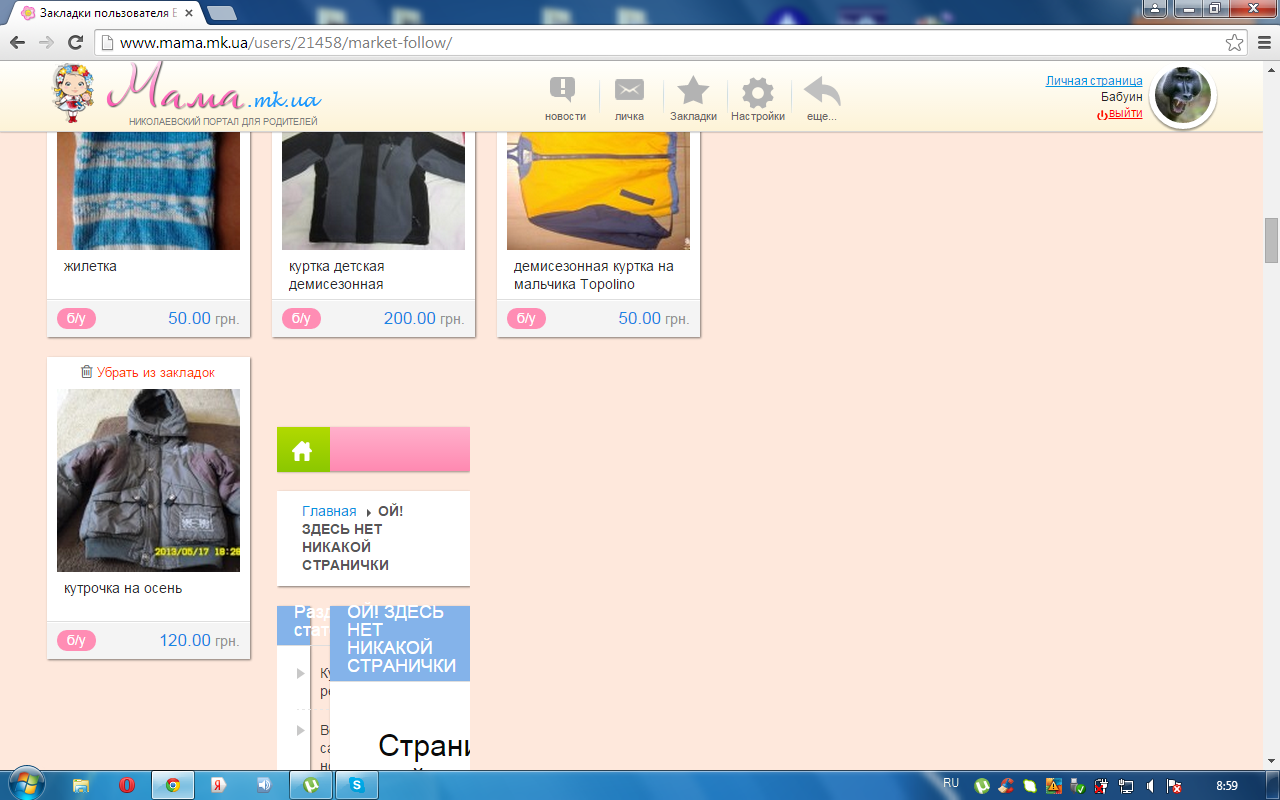Click the green home icon button

302,450
